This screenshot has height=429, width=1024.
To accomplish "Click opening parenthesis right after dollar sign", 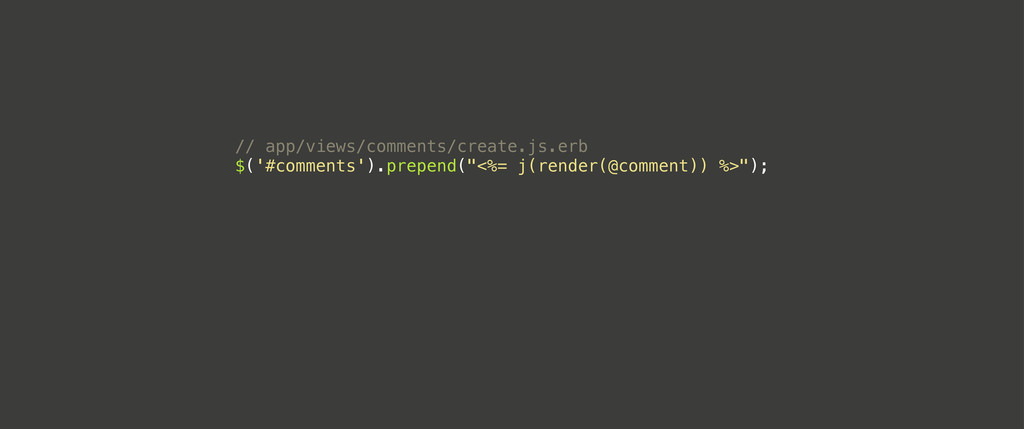I will 250,166.
